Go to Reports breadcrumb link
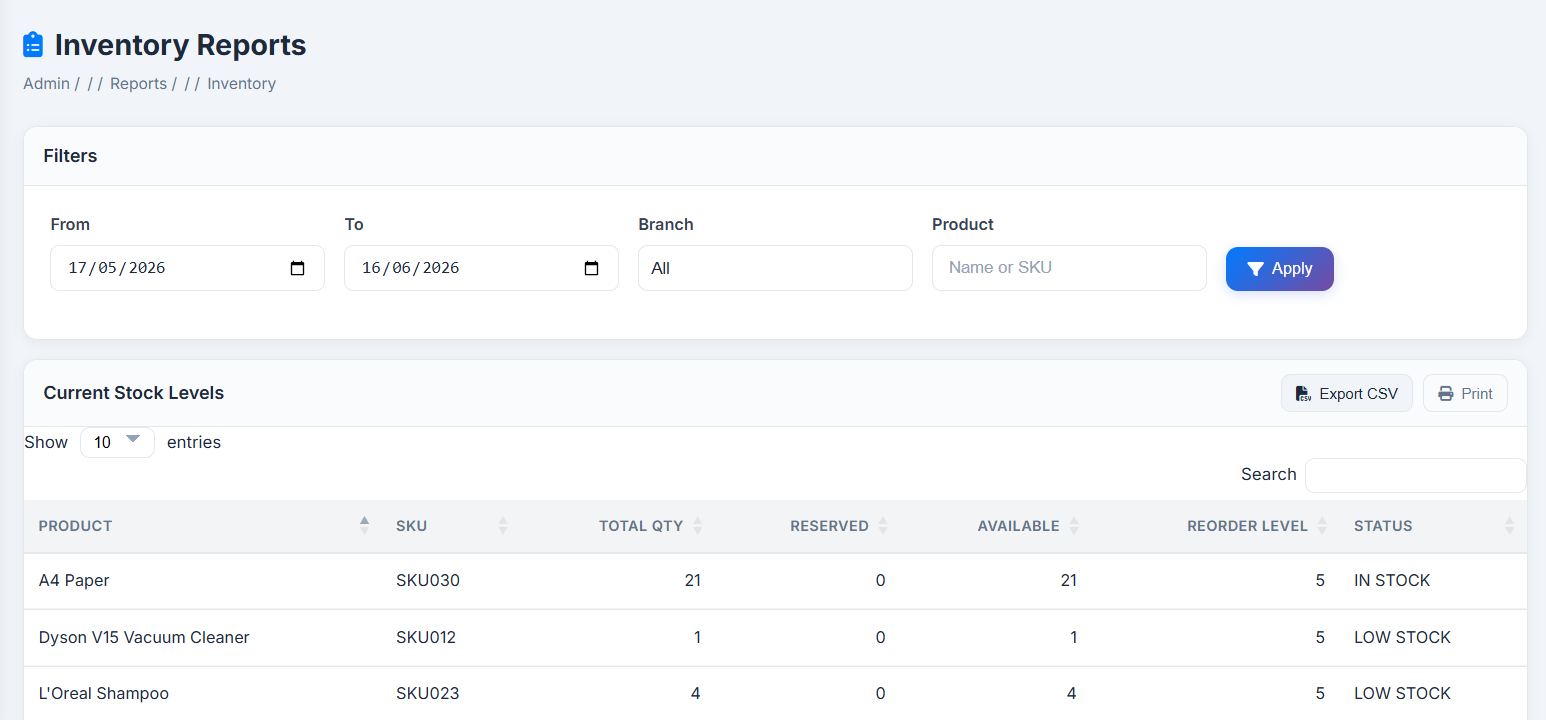This screenshot has height=720, width=1546. (138, 84)
